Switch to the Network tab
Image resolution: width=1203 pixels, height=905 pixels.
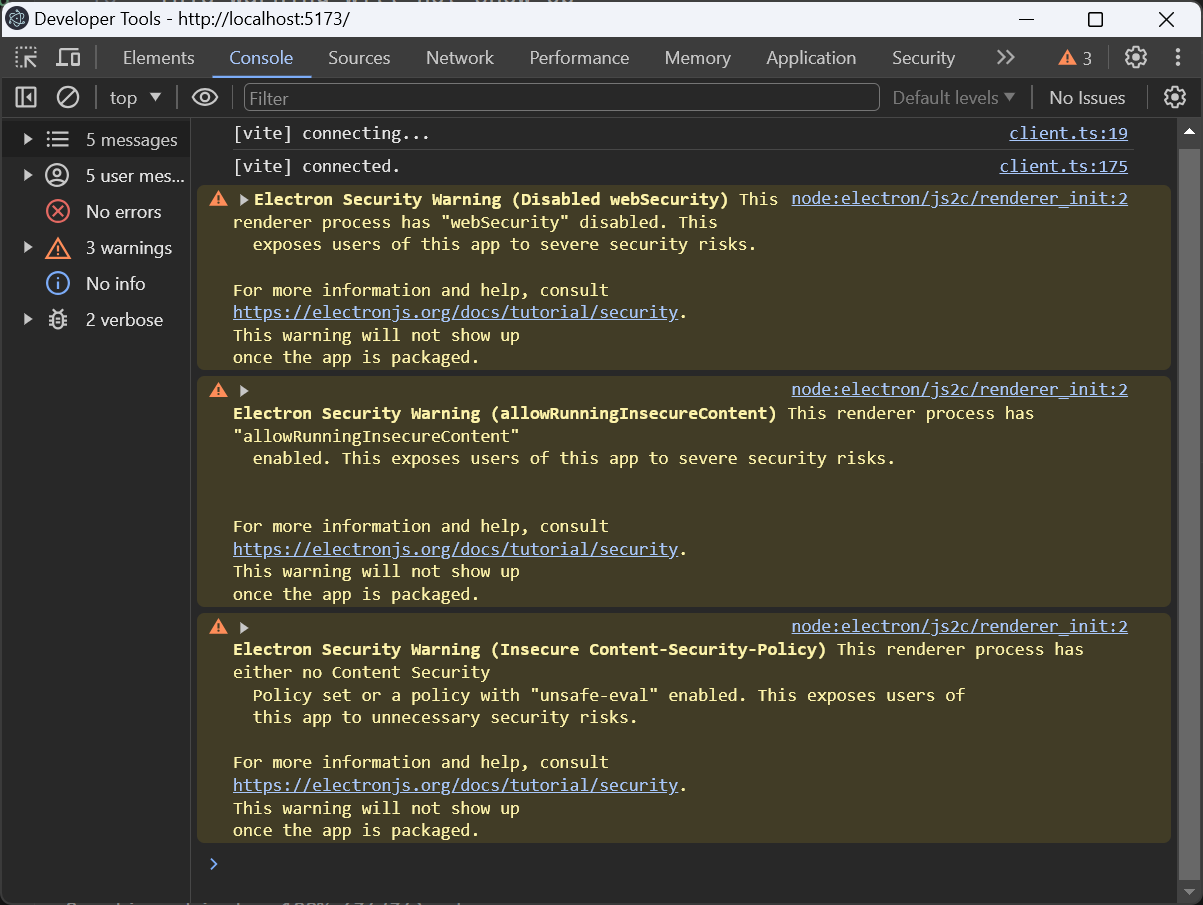tap(460, 58)
